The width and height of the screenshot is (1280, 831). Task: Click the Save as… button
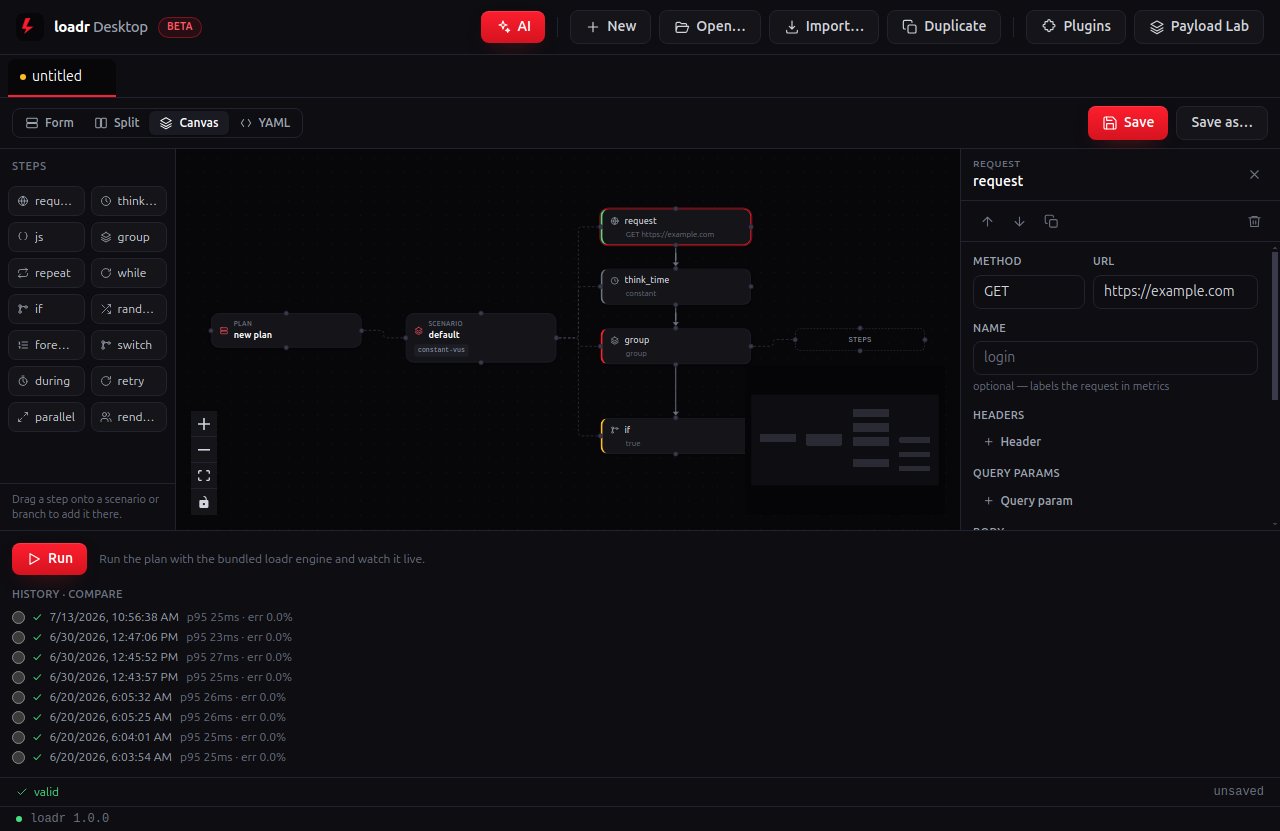(1222, 123)
